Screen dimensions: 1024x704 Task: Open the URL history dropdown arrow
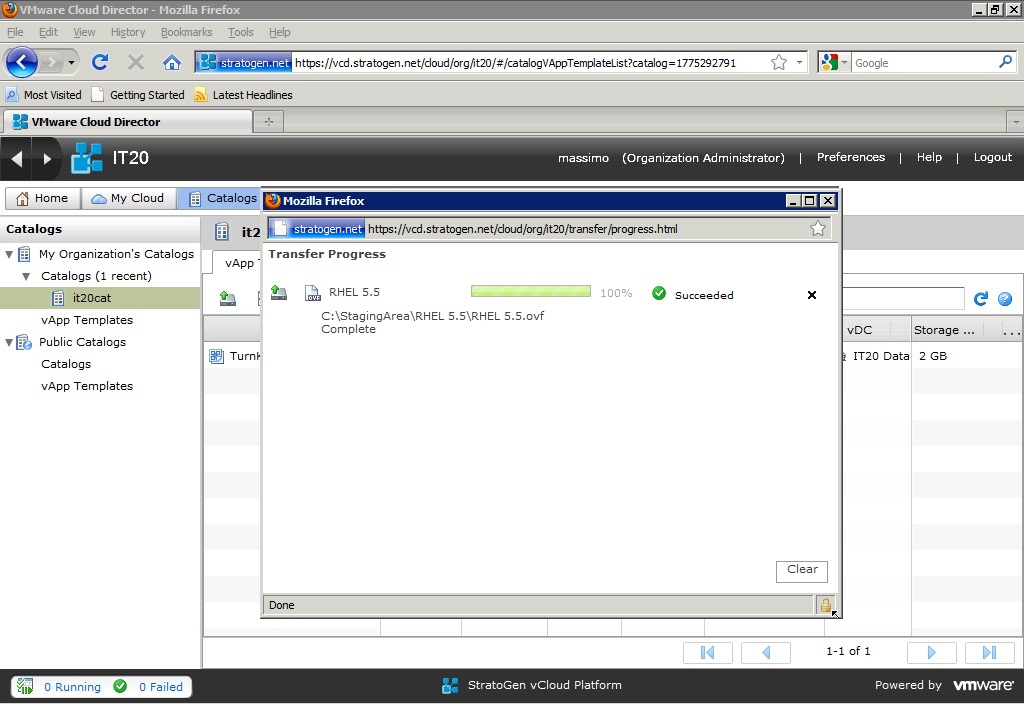[799, 63]
